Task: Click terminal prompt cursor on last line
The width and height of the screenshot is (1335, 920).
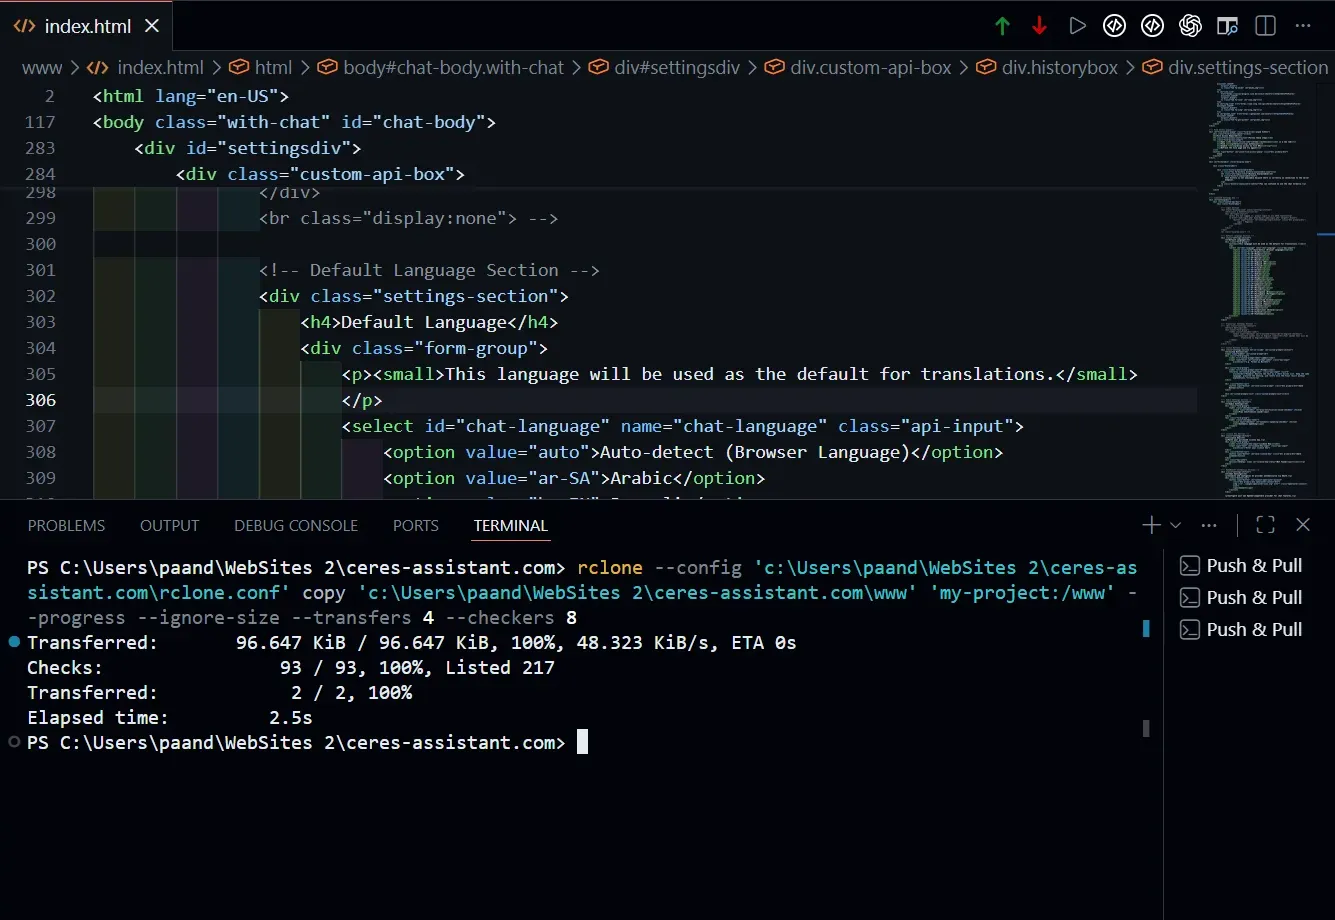Action: [x=582, y=742]
